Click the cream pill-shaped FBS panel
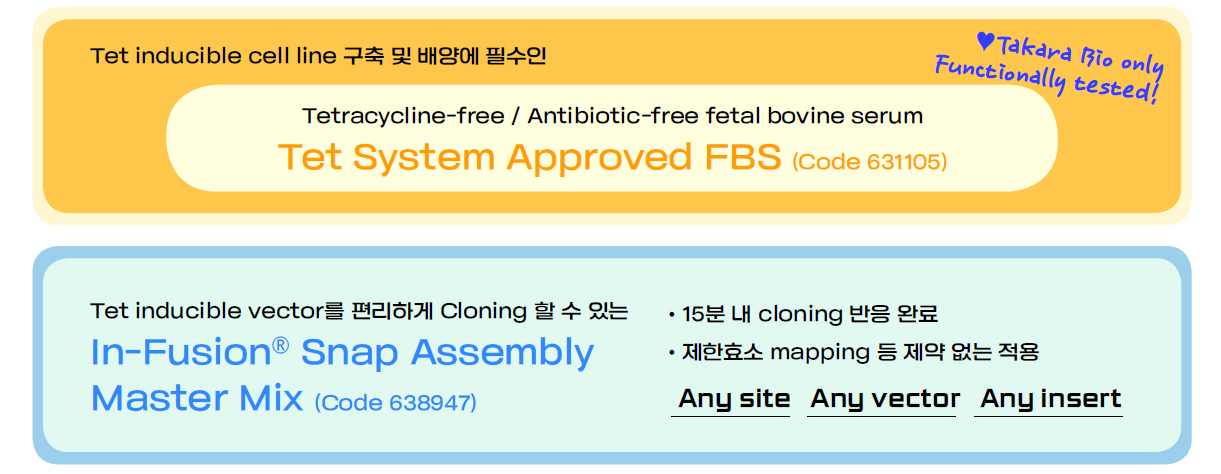Image resolution: width=1221 pixels, height=474 pixels. tap(611, 138)
